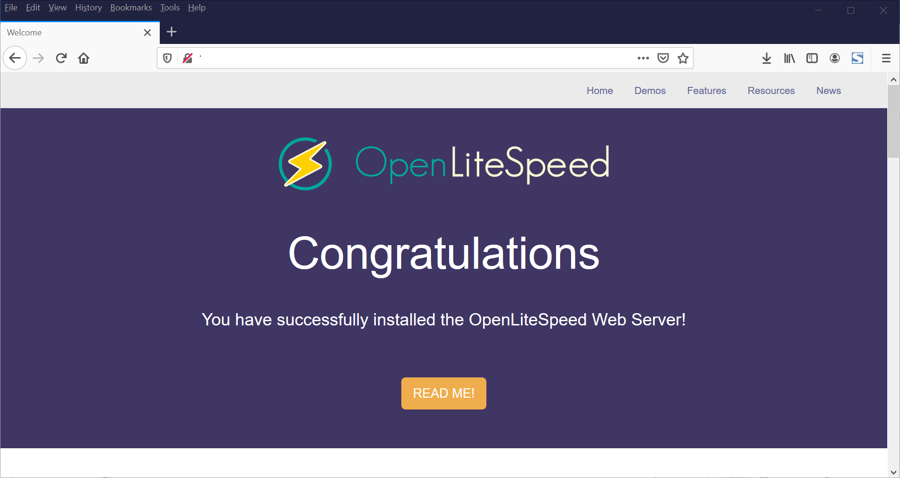Bookmark this page with the star icon

(x=682, y=58)
